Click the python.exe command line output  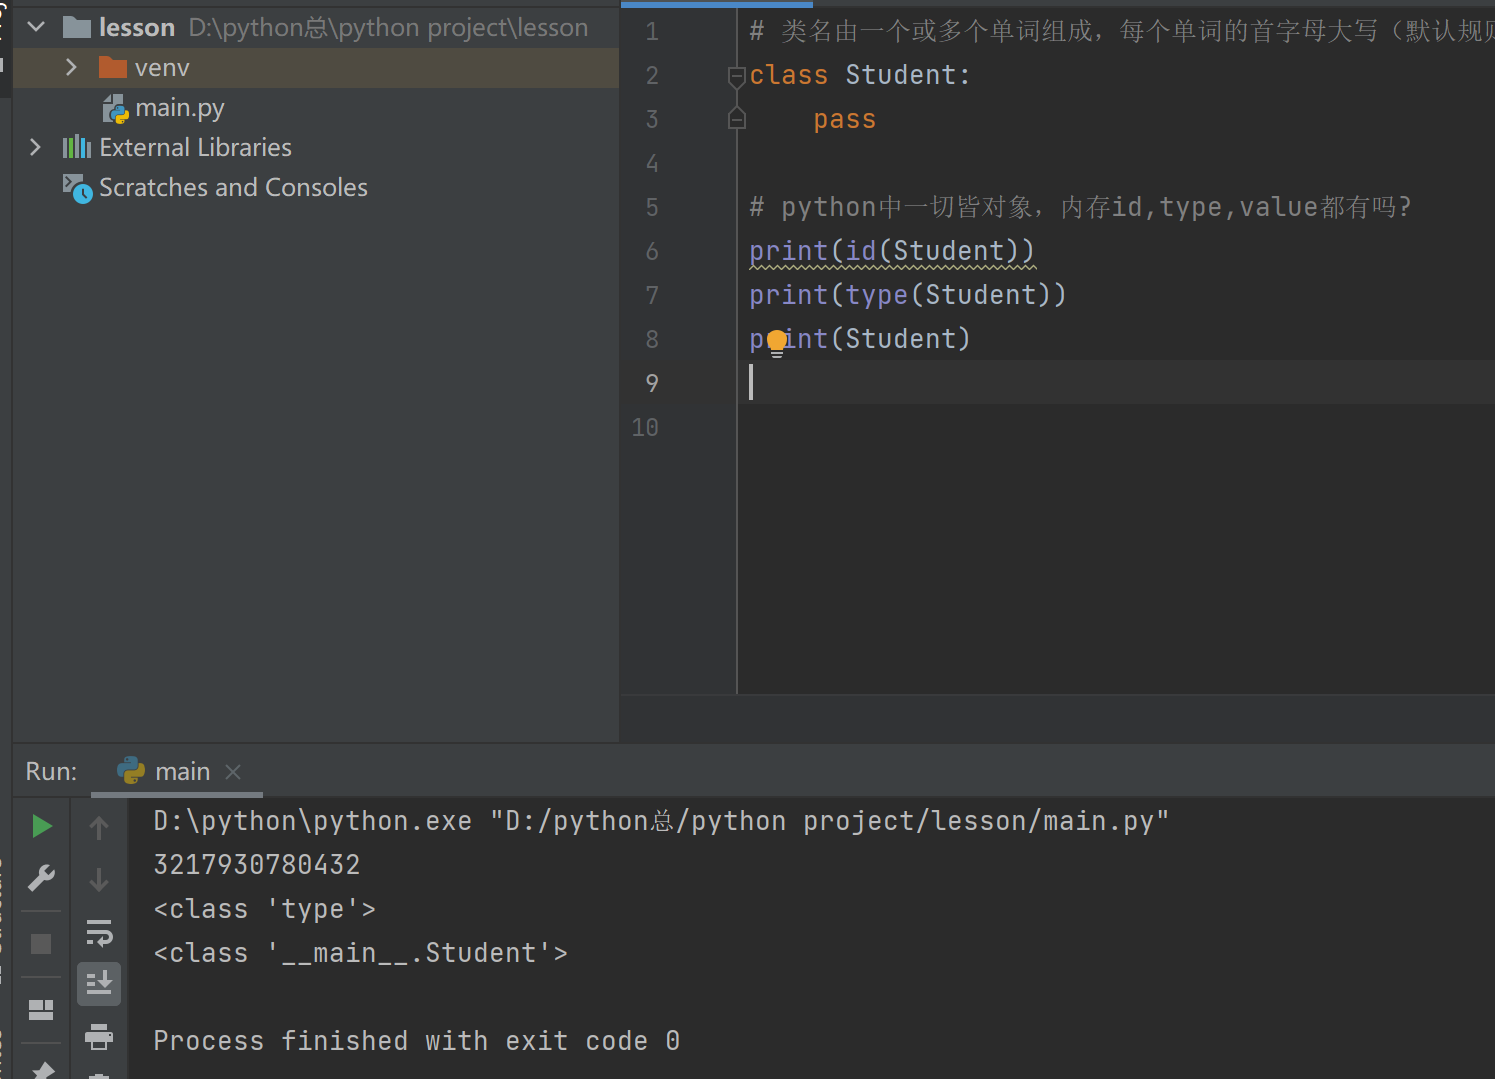tap(661, 821)
